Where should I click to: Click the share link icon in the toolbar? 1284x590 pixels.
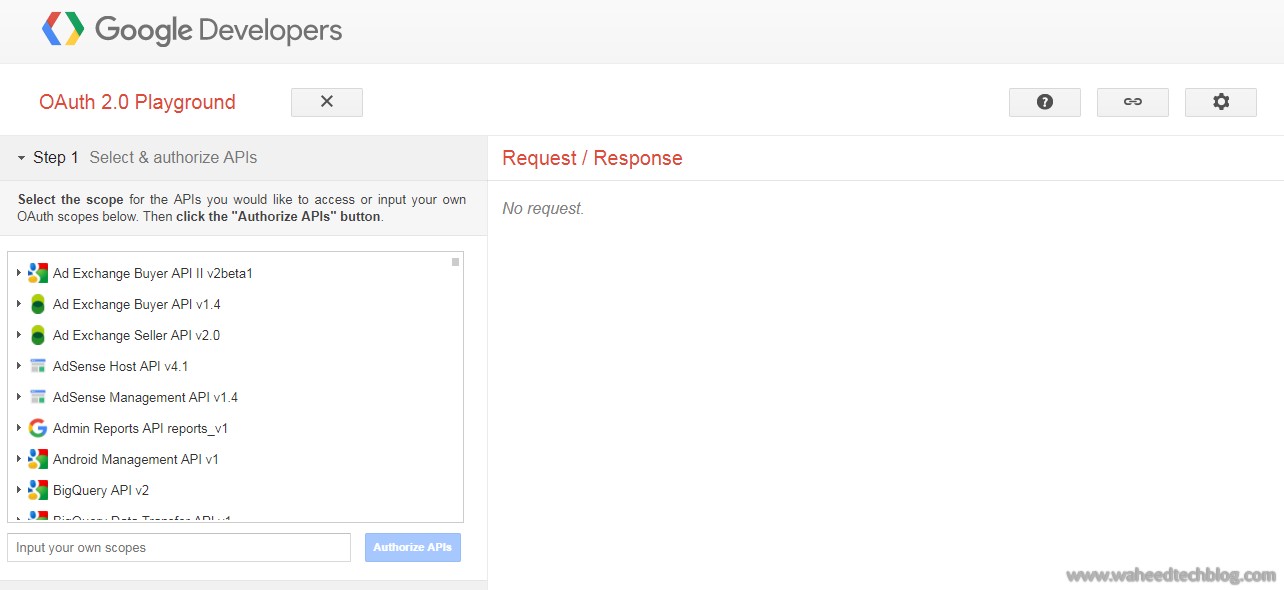pyautogui.click(x=1132, y=101)
